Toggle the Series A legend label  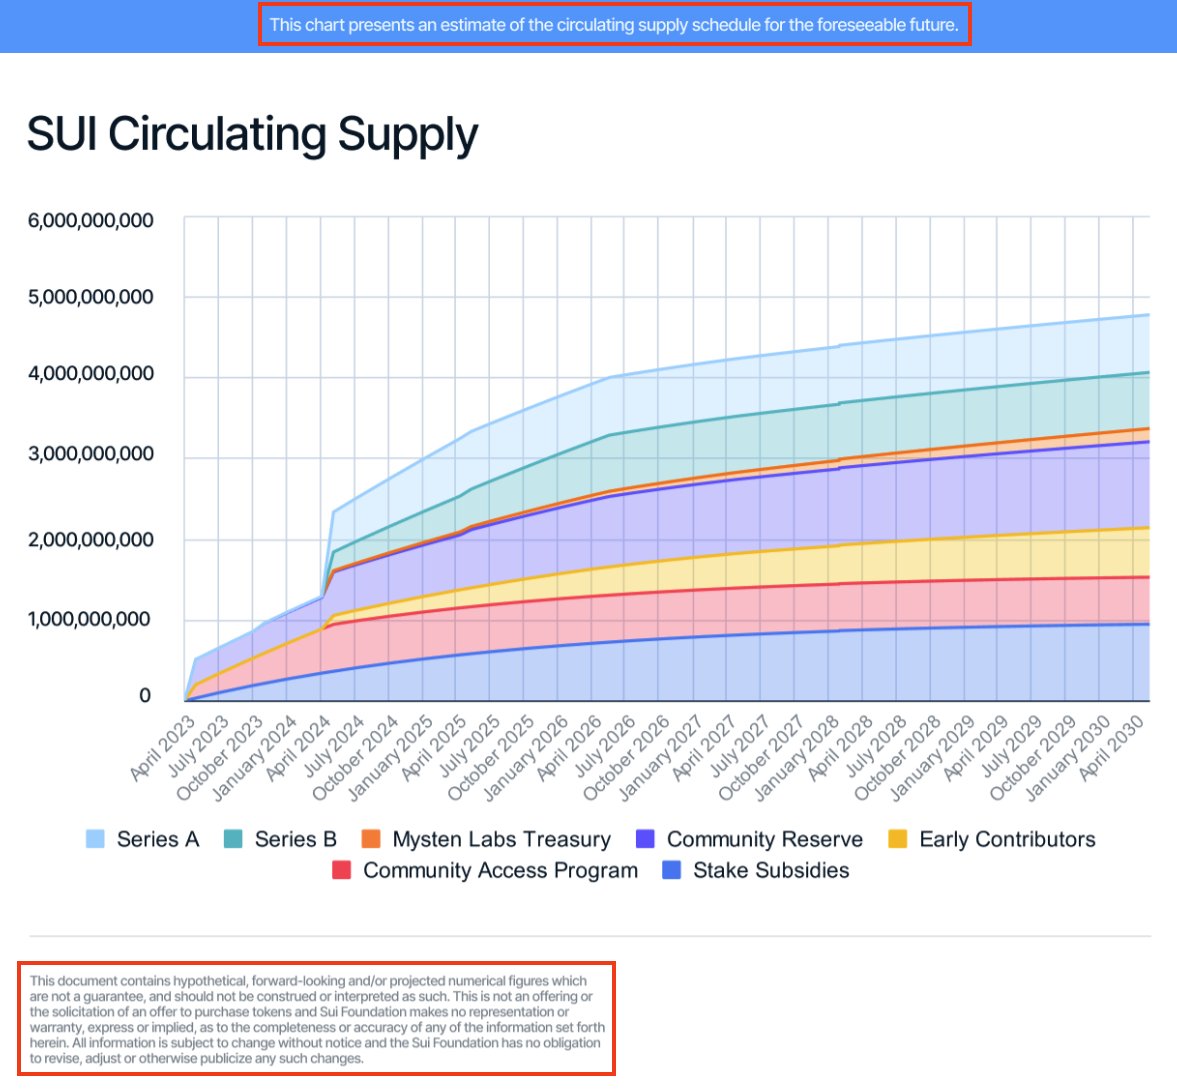click(x=158, y=840)
